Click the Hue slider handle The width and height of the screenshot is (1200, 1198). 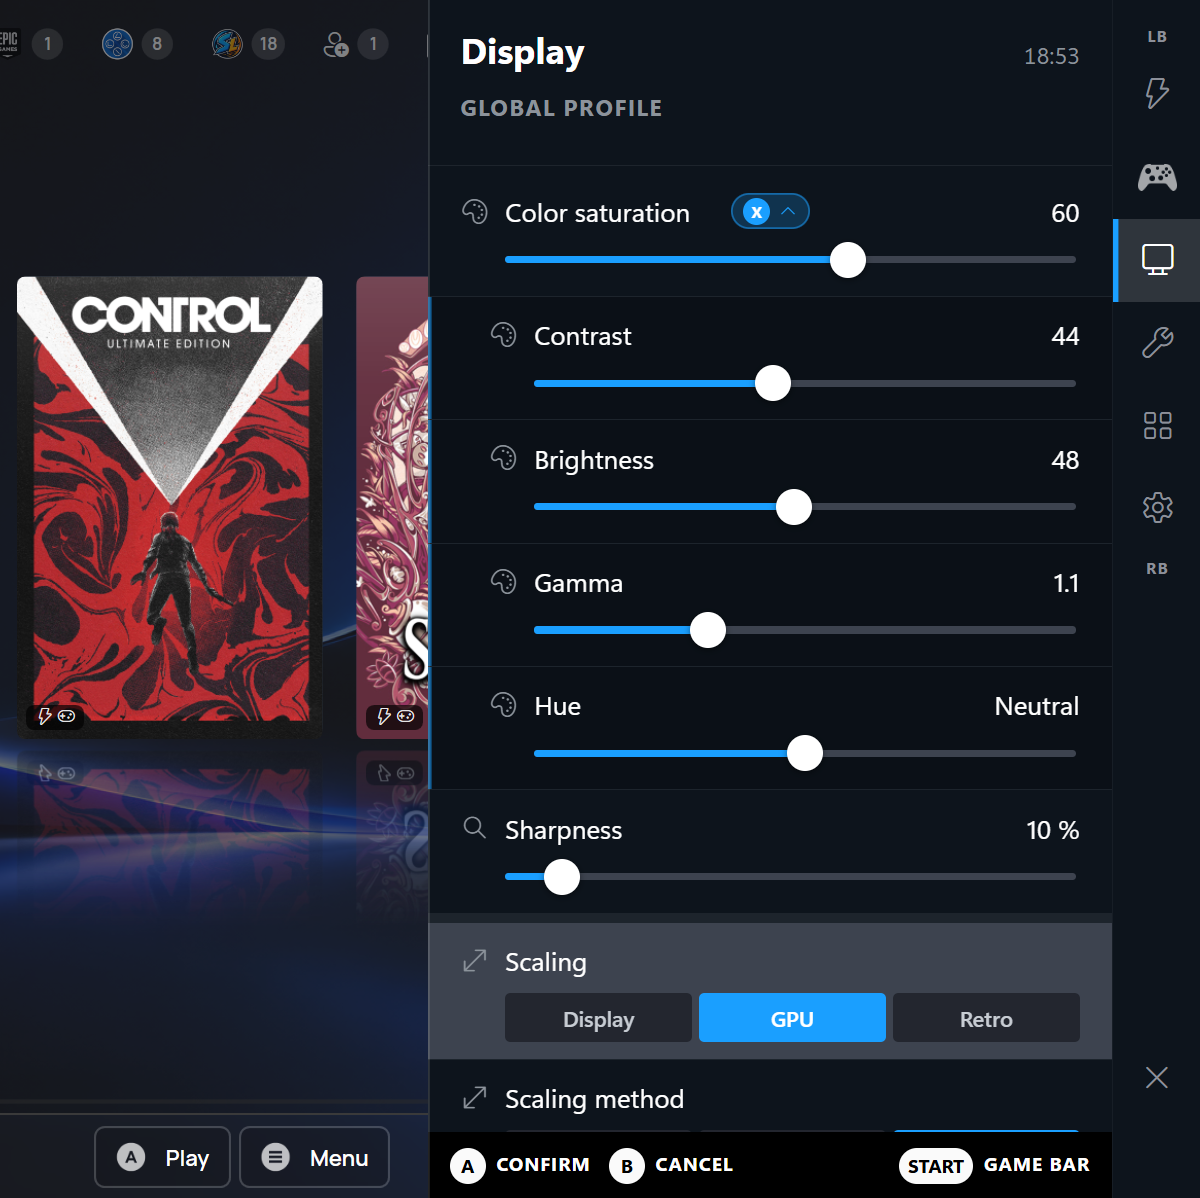click(805, 753)
